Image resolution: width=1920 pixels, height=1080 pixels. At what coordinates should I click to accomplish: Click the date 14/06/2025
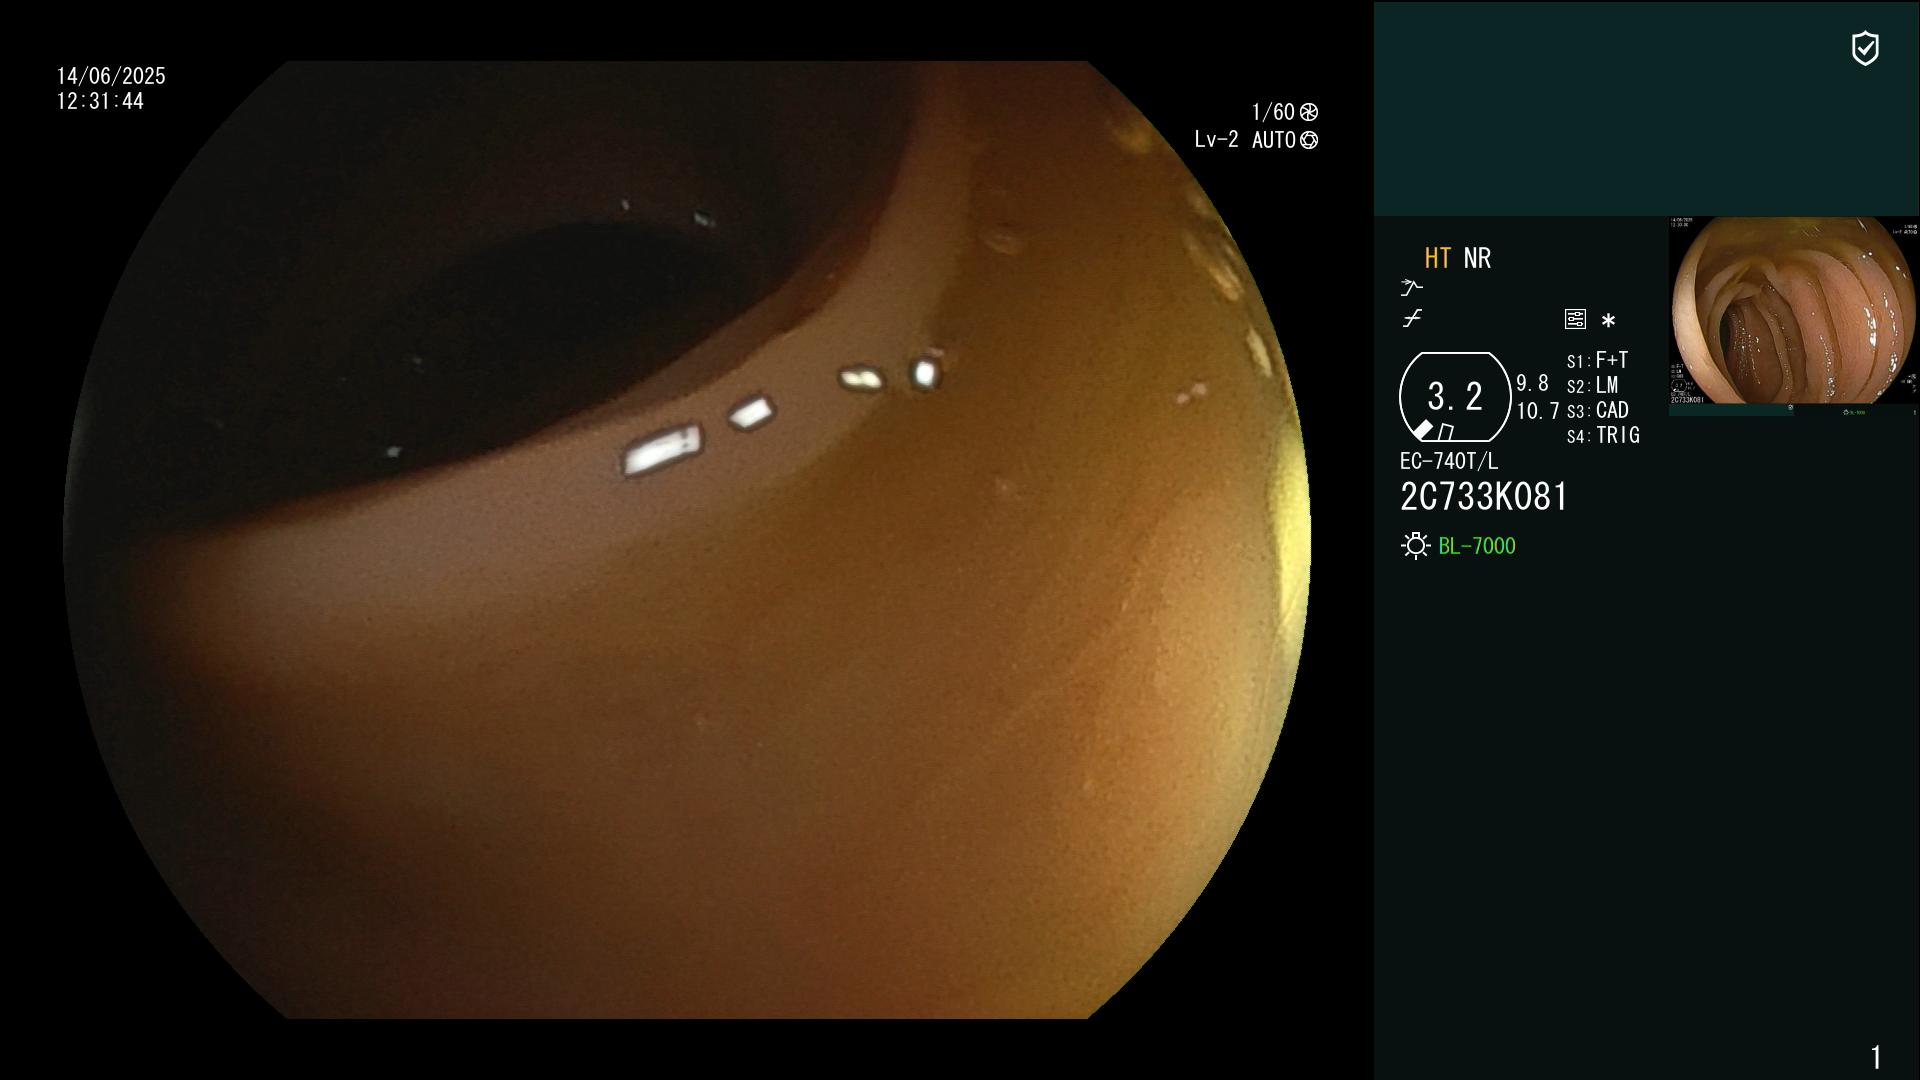point(111,76)
